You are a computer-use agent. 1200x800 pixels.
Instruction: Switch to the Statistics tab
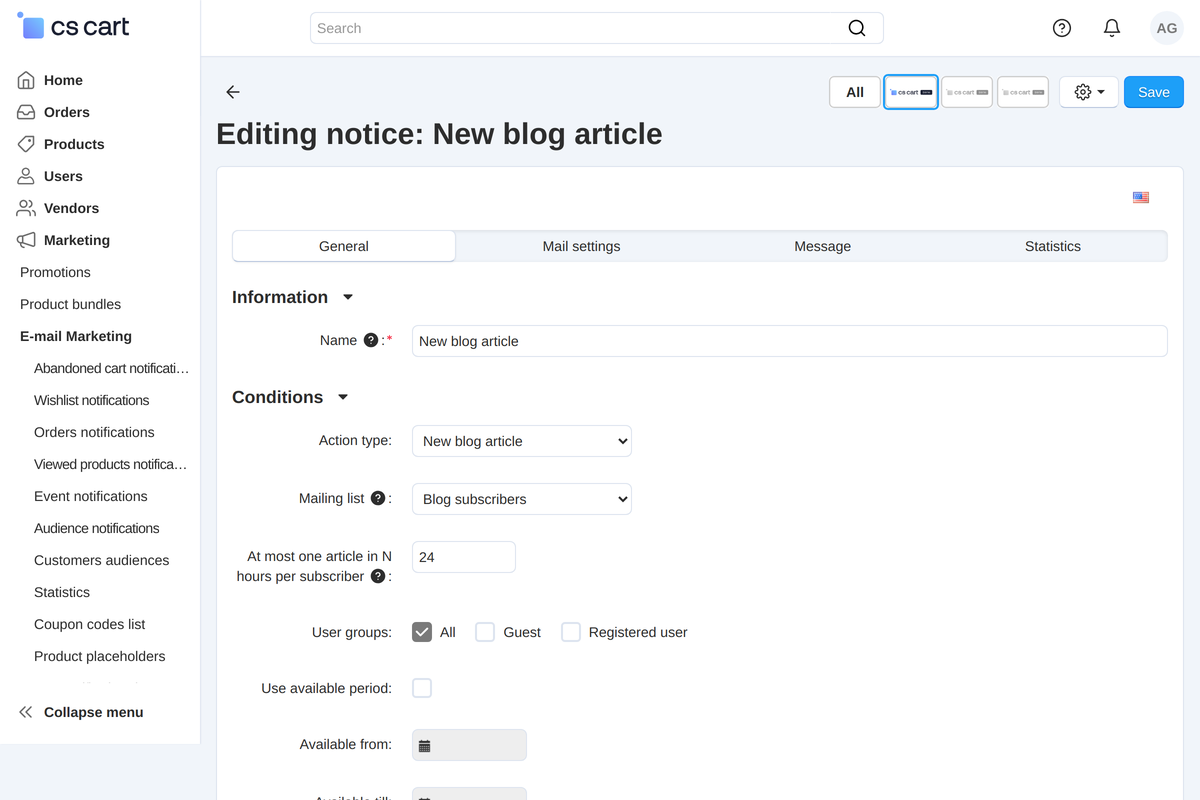click(x=1053, y=246)
